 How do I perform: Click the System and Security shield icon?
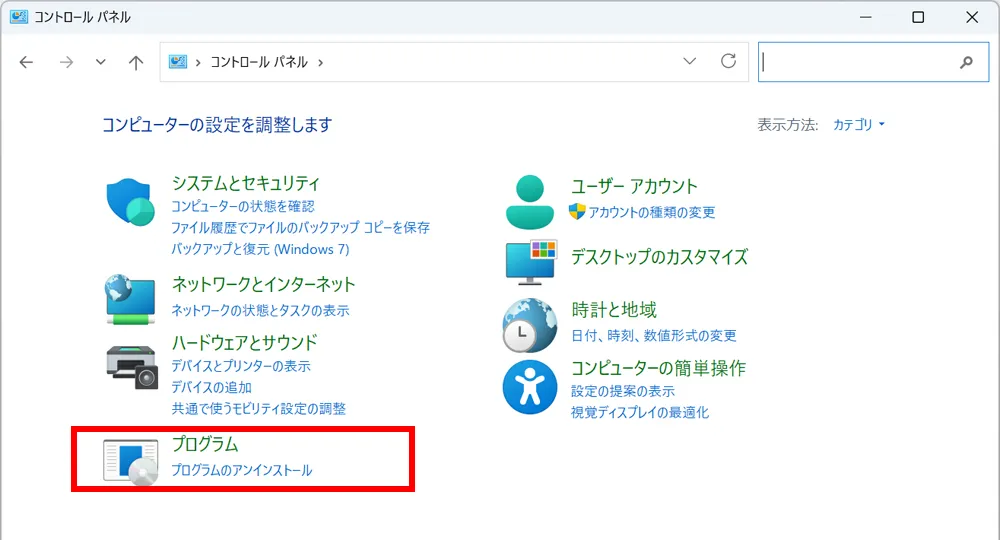[x=131, y=204]
